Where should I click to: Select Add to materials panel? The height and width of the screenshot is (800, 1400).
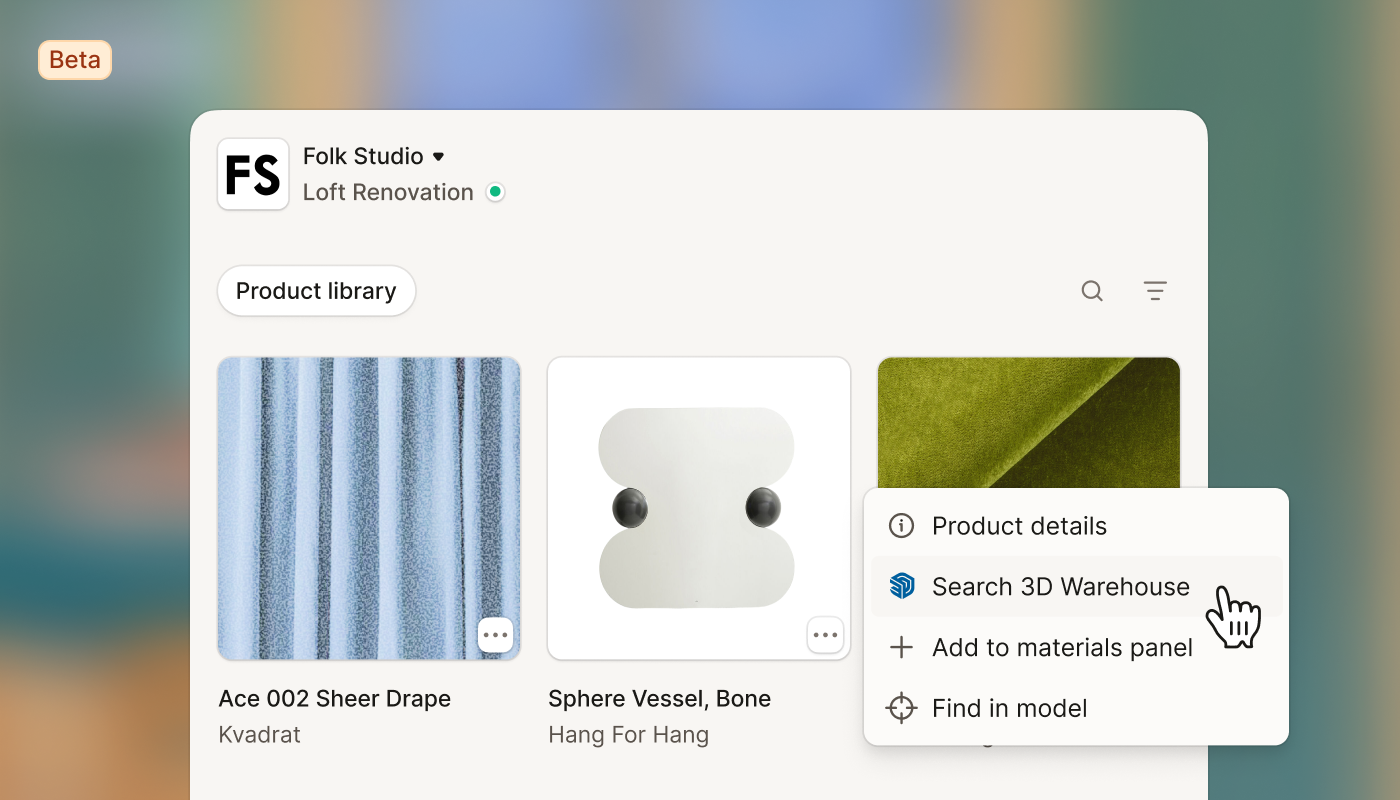(x=1076, y=648)
